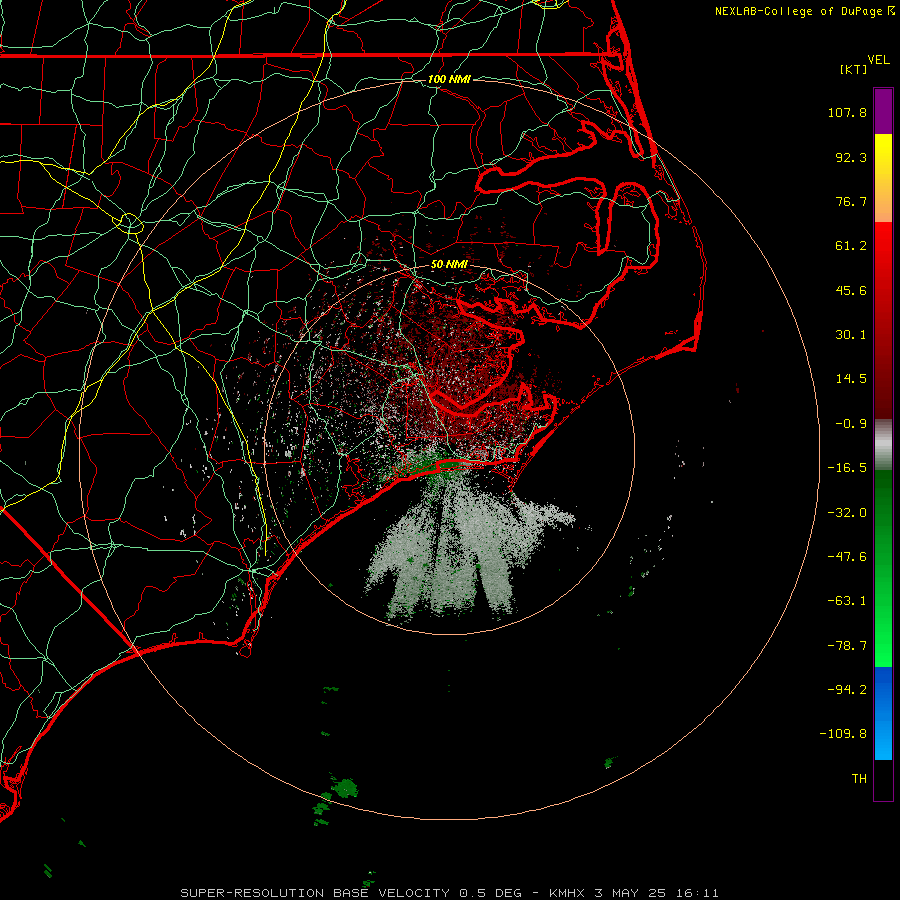Click the 30.1 scale value
The image size is (900, 900).
(x=851, y=335)
